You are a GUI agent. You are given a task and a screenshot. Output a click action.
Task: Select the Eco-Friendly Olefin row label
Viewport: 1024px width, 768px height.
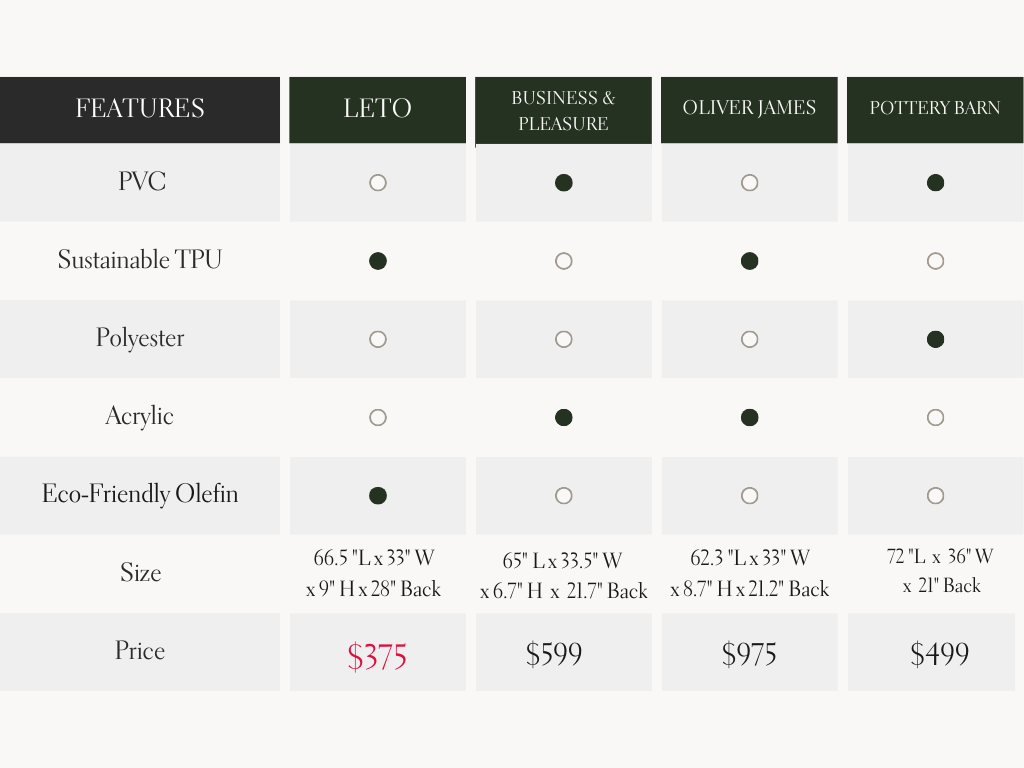(x=140, y=494)
